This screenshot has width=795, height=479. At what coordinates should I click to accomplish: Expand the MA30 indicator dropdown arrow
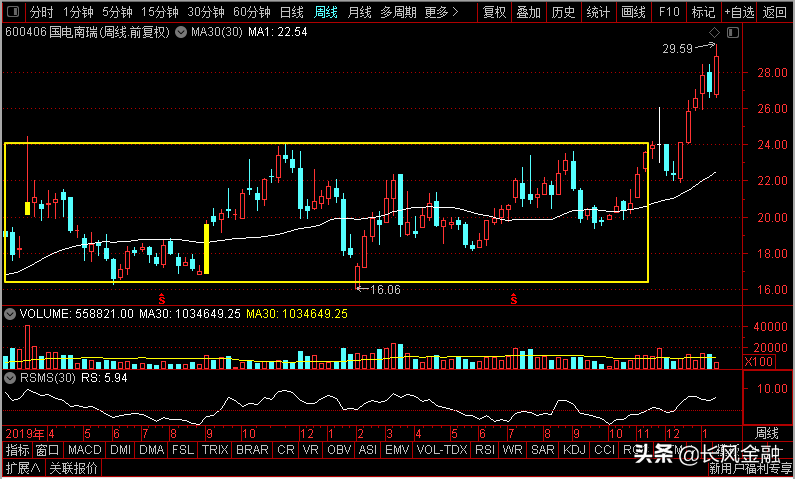pos(180,32)
